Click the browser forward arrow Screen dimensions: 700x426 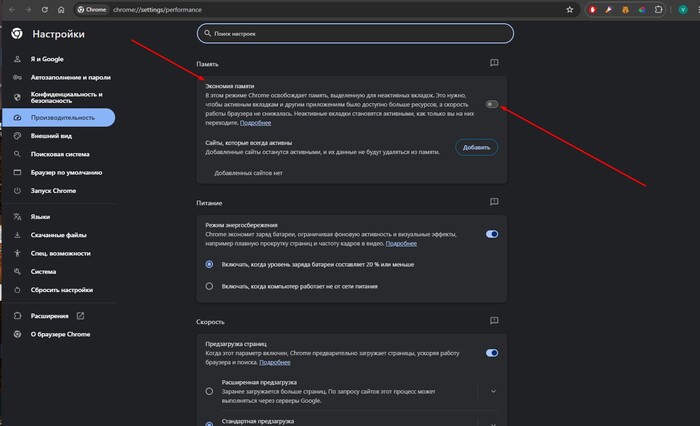pyautogui.click(x=28, y=9)
